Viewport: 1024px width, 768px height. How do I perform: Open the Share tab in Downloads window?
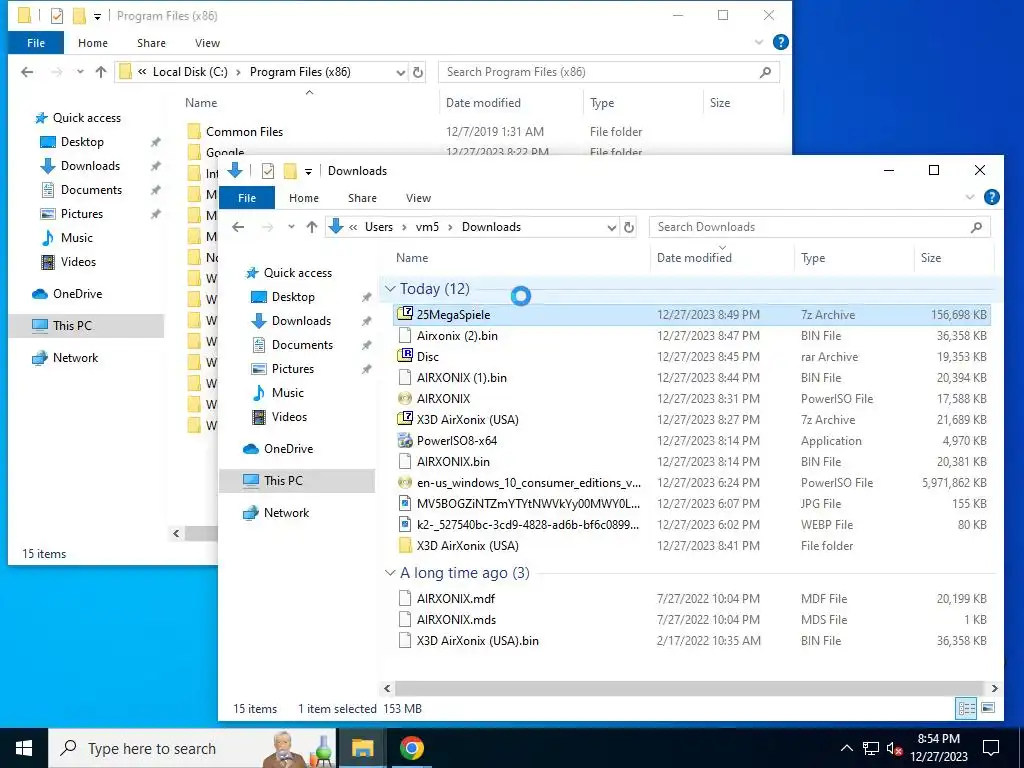coord(362,198)
